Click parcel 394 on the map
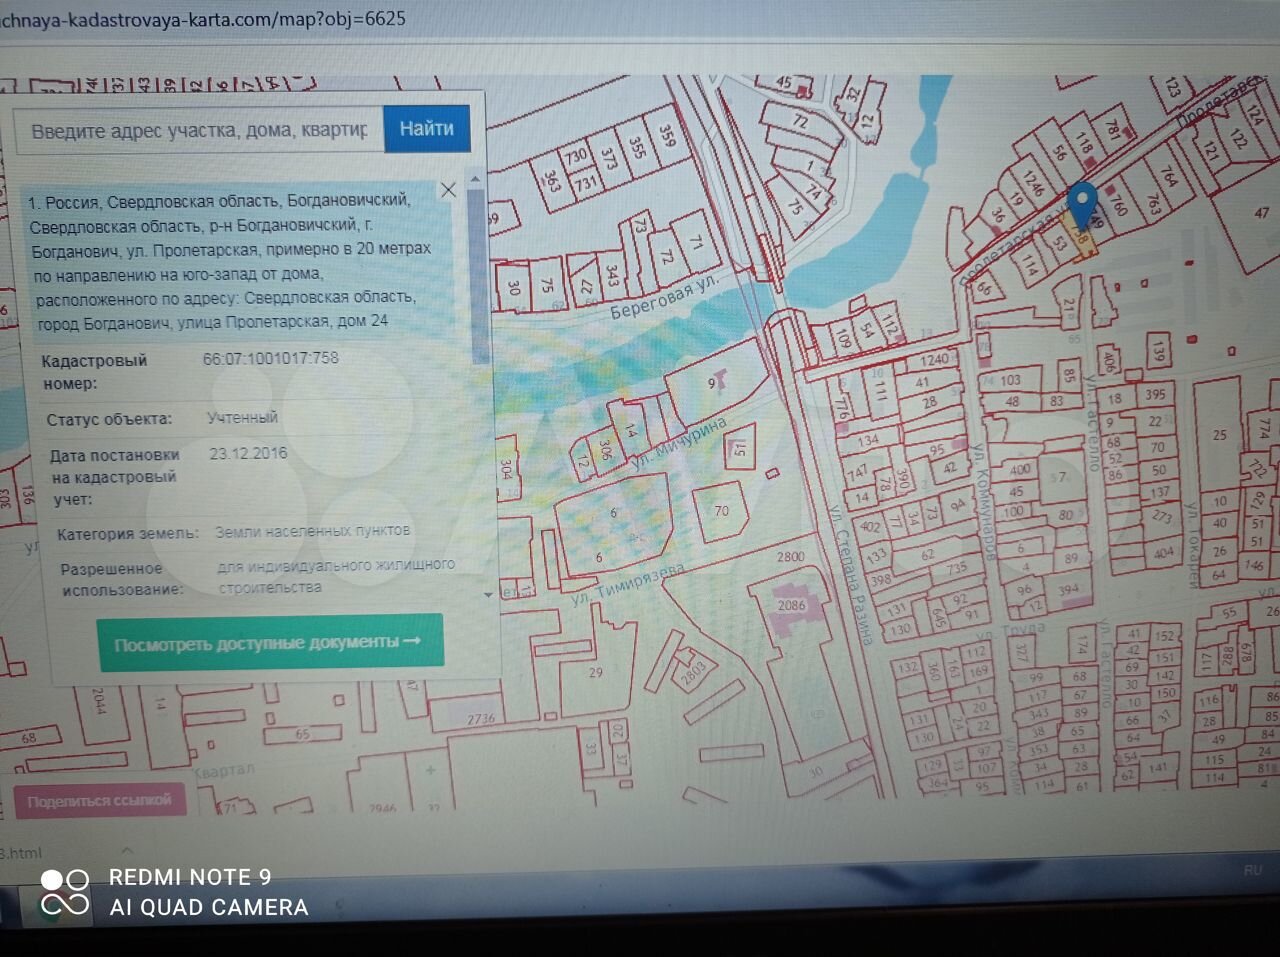 [1068, 589]
